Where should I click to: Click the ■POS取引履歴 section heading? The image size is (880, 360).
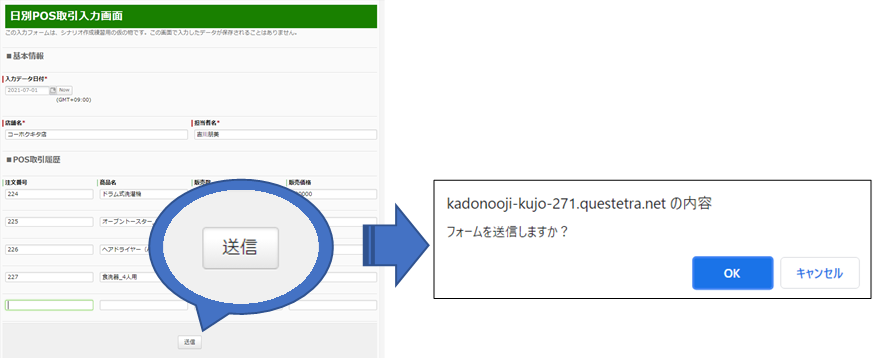point(33,160)
